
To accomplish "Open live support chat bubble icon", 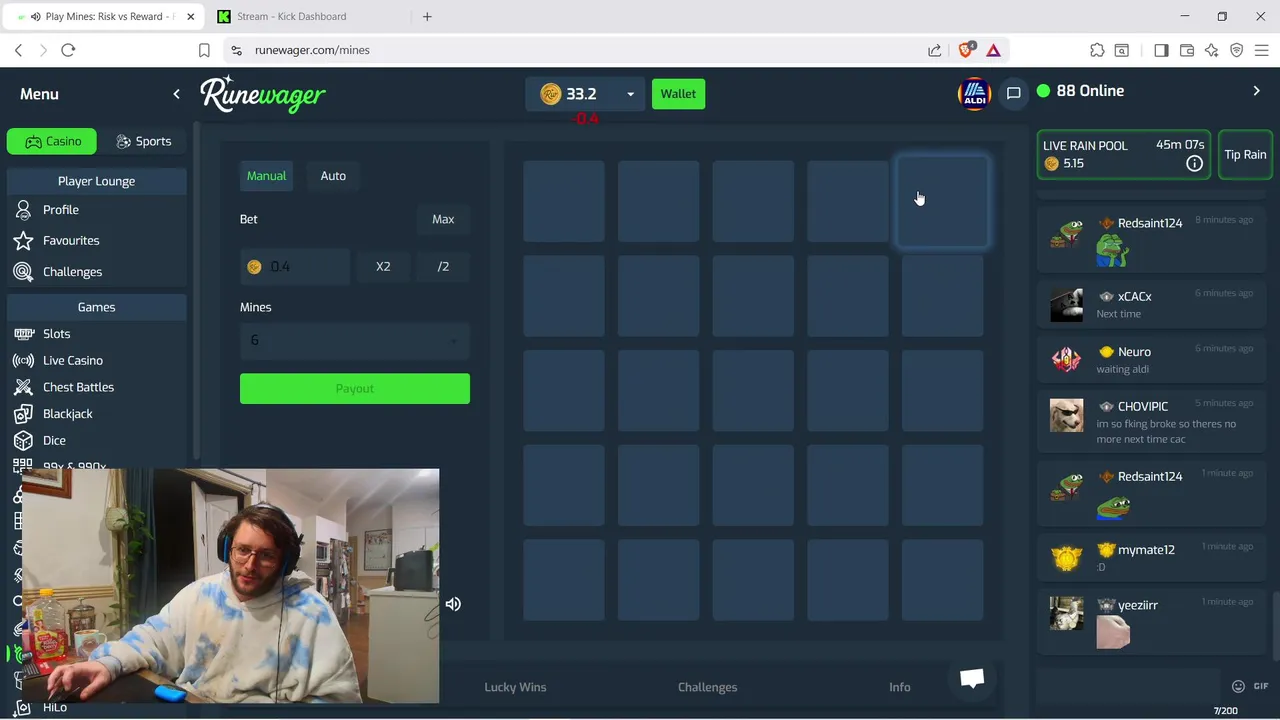I will click(972, 678).
